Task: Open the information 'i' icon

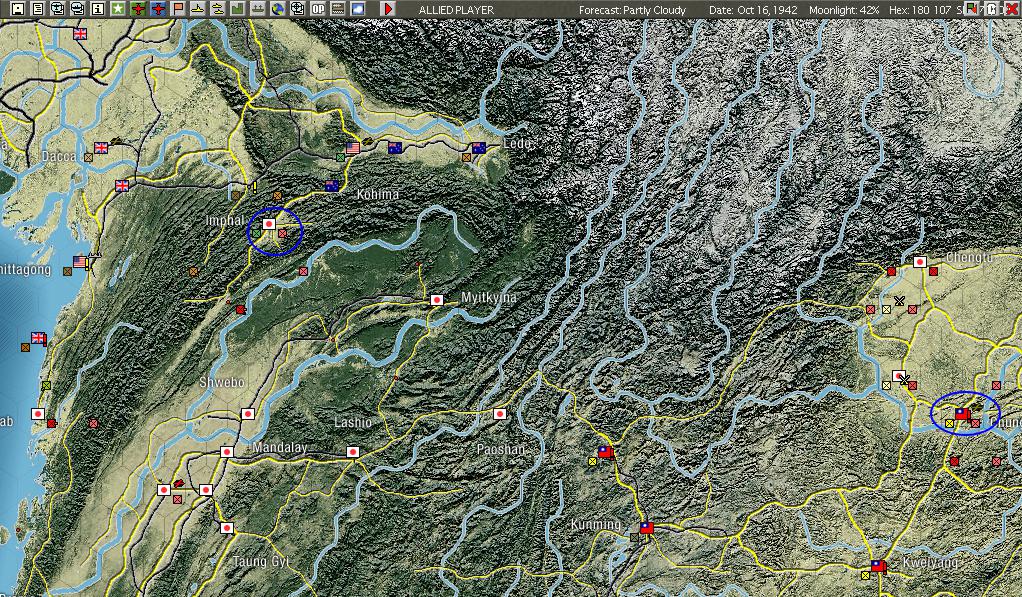Action: pyautogui.click(x=98, y=9)
